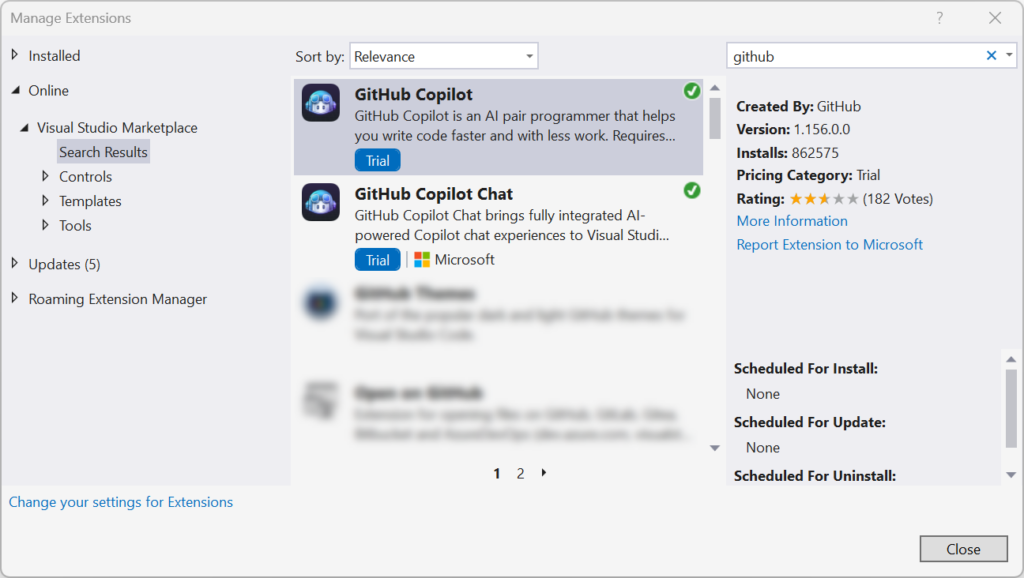Image resolution: width=1024 pixels, height=578 pixels.
Task: Click Report Extension to Microsoft
Action: 829,243
